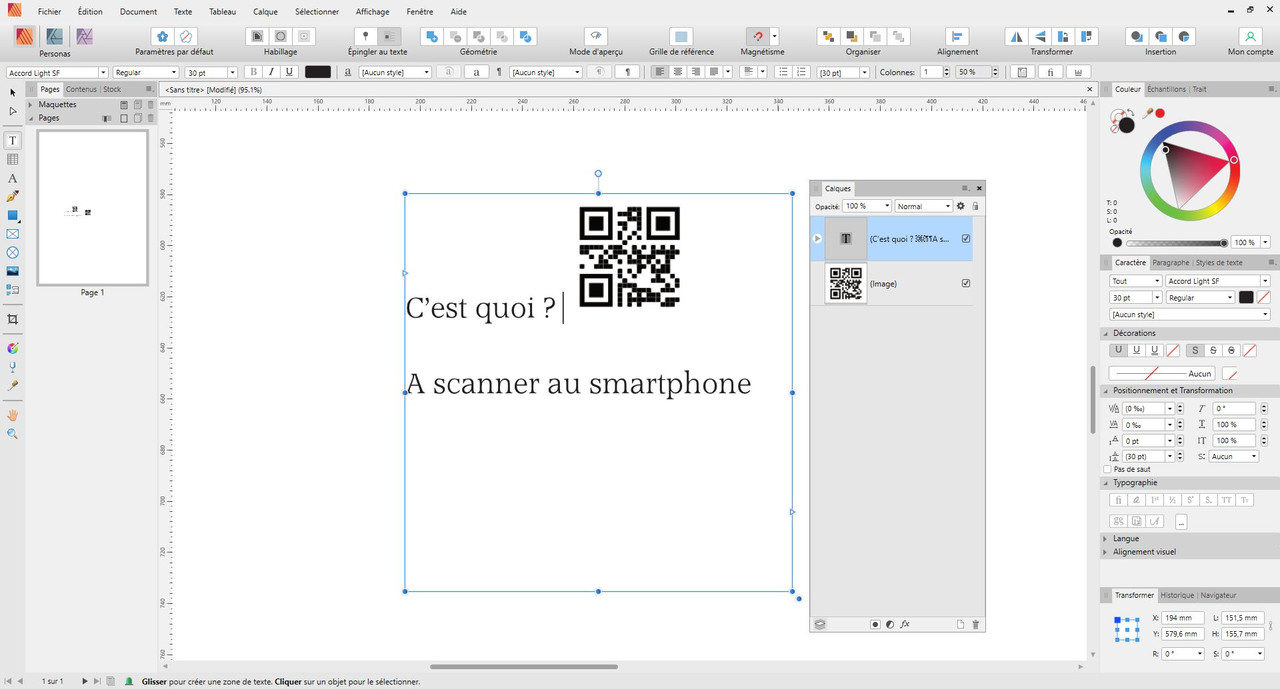Select the Frame Text tool
The image size is (1280, 689).
click(12, 141)
